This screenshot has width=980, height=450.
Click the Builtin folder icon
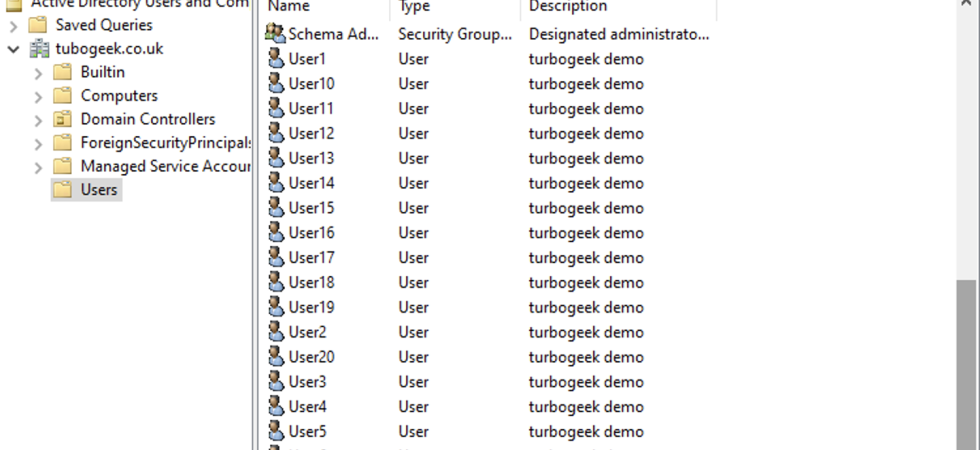pyautogui.click(x=62, y=72)
